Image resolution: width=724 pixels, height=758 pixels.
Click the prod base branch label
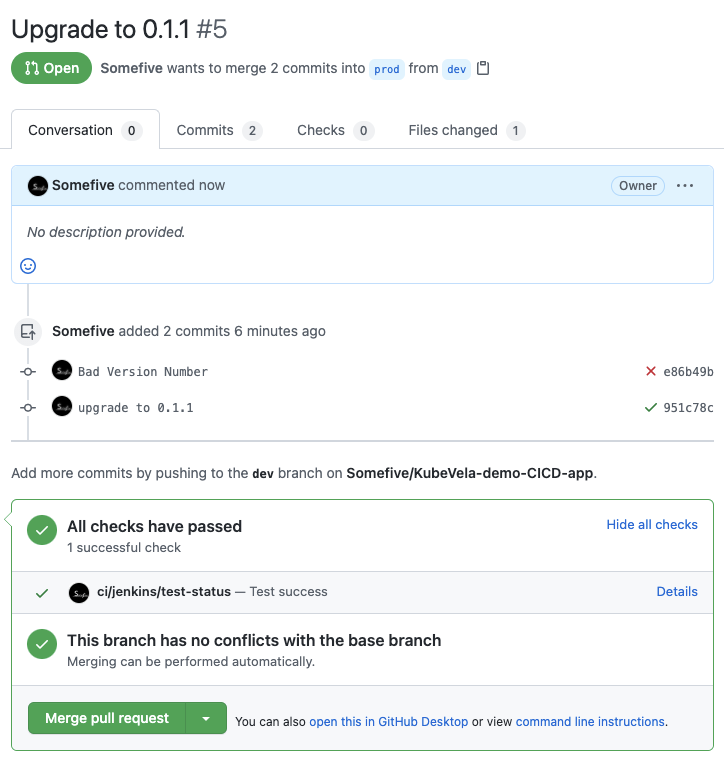coord(387,70)
